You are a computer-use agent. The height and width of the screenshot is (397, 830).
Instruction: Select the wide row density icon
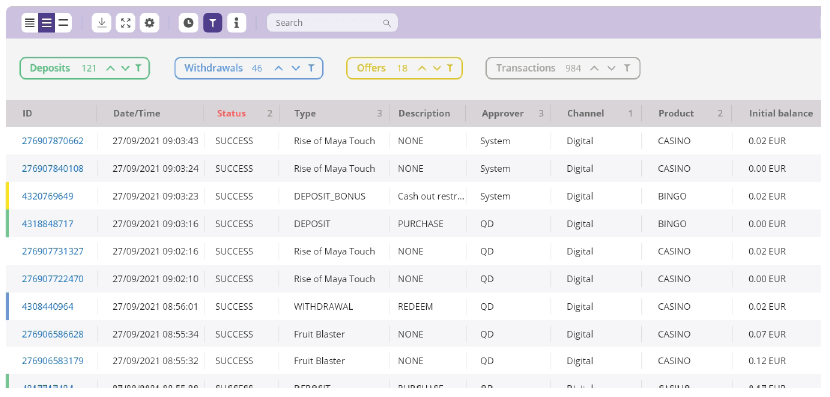coord(63,23)
